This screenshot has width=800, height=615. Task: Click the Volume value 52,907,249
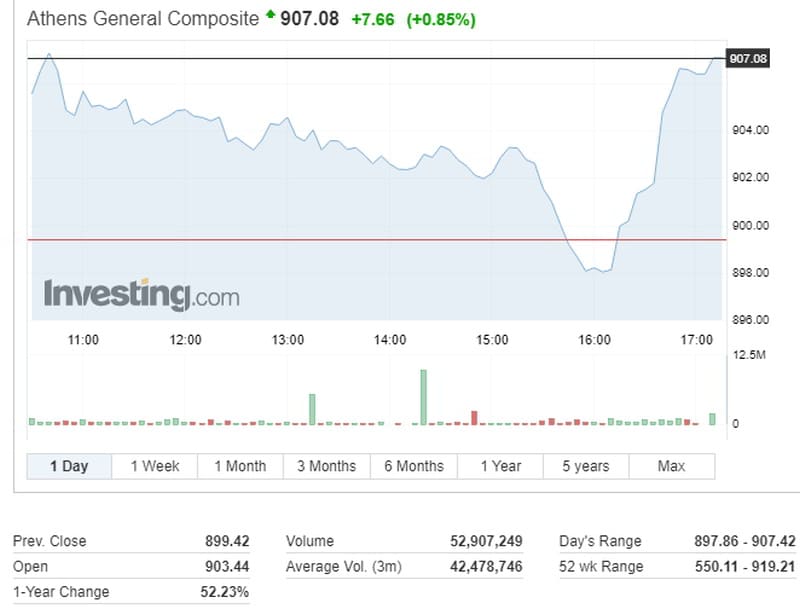point(486,541)
